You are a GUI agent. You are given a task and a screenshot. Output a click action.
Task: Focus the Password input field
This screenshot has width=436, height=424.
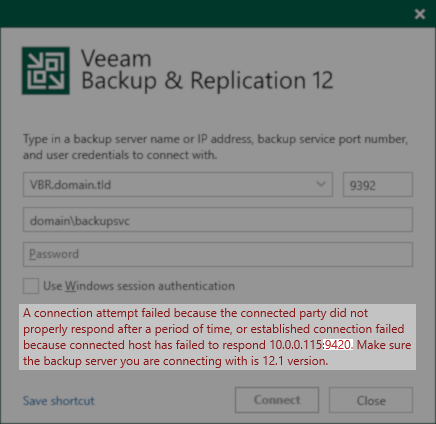click(218, 255)
